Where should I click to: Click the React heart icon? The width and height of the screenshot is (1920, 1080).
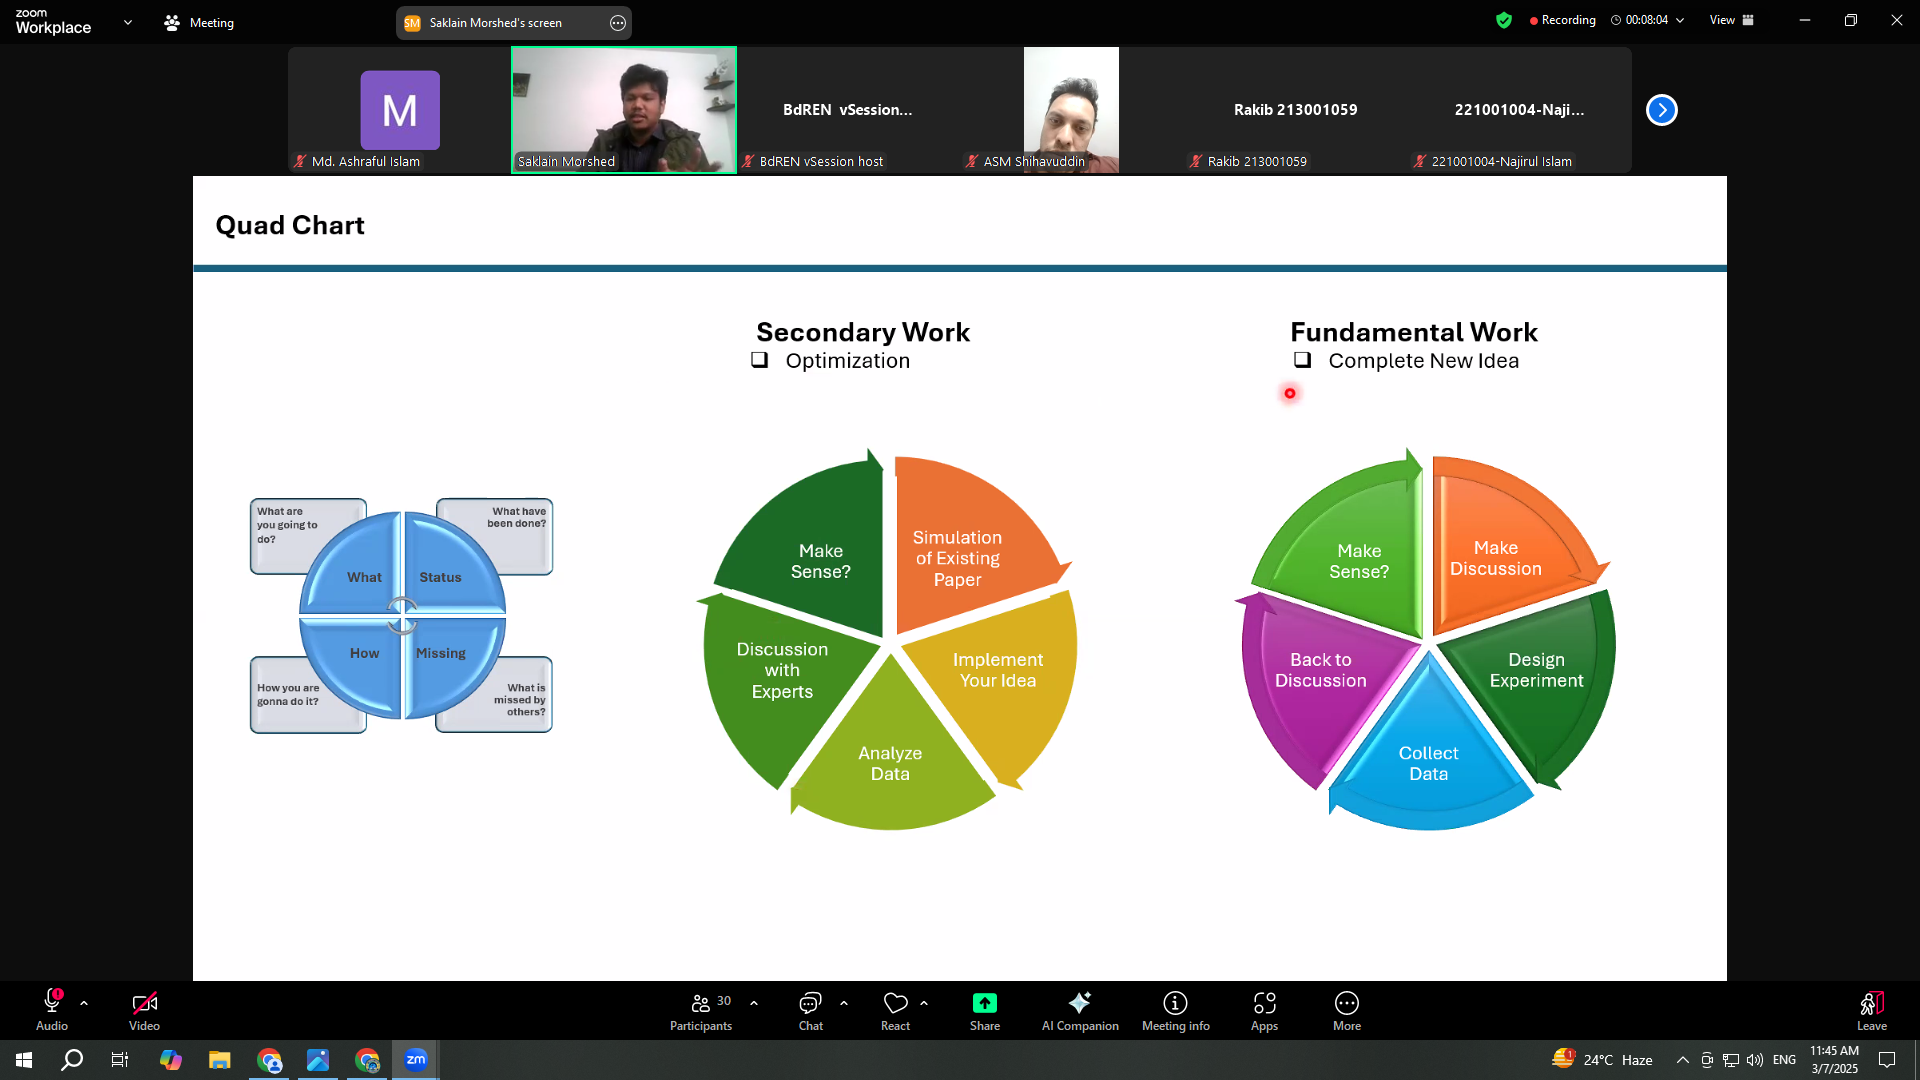tap(895, 1003)
